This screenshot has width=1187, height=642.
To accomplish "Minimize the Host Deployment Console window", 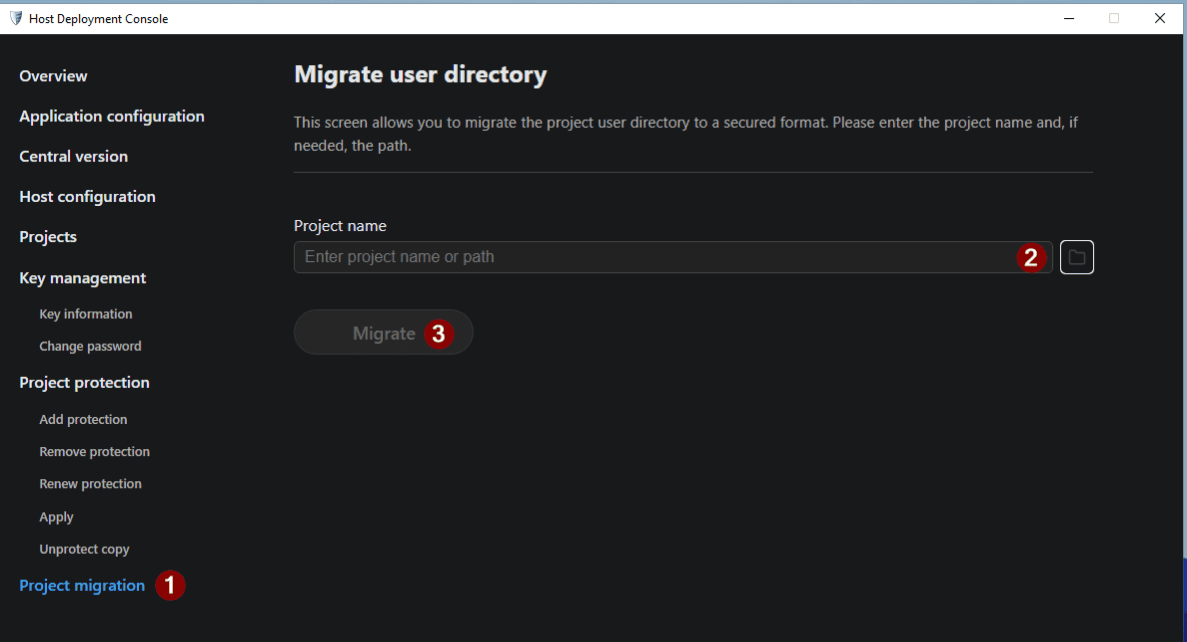I will tap(1069, 18).
